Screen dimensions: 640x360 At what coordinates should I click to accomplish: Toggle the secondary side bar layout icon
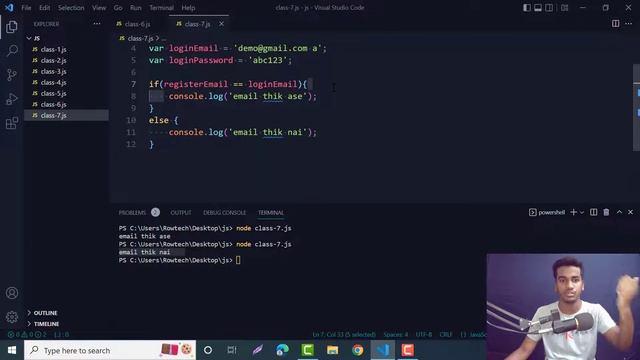point(549,8)
